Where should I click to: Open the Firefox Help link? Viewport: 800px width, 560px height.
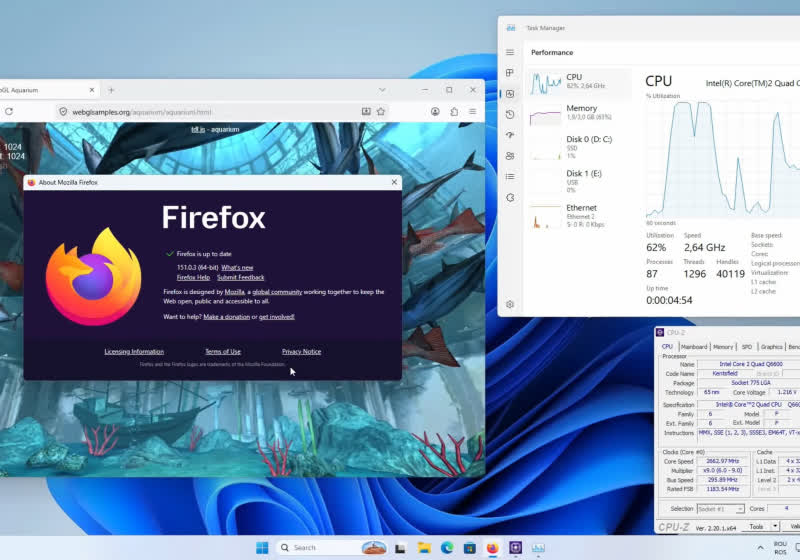click(193, 277)
